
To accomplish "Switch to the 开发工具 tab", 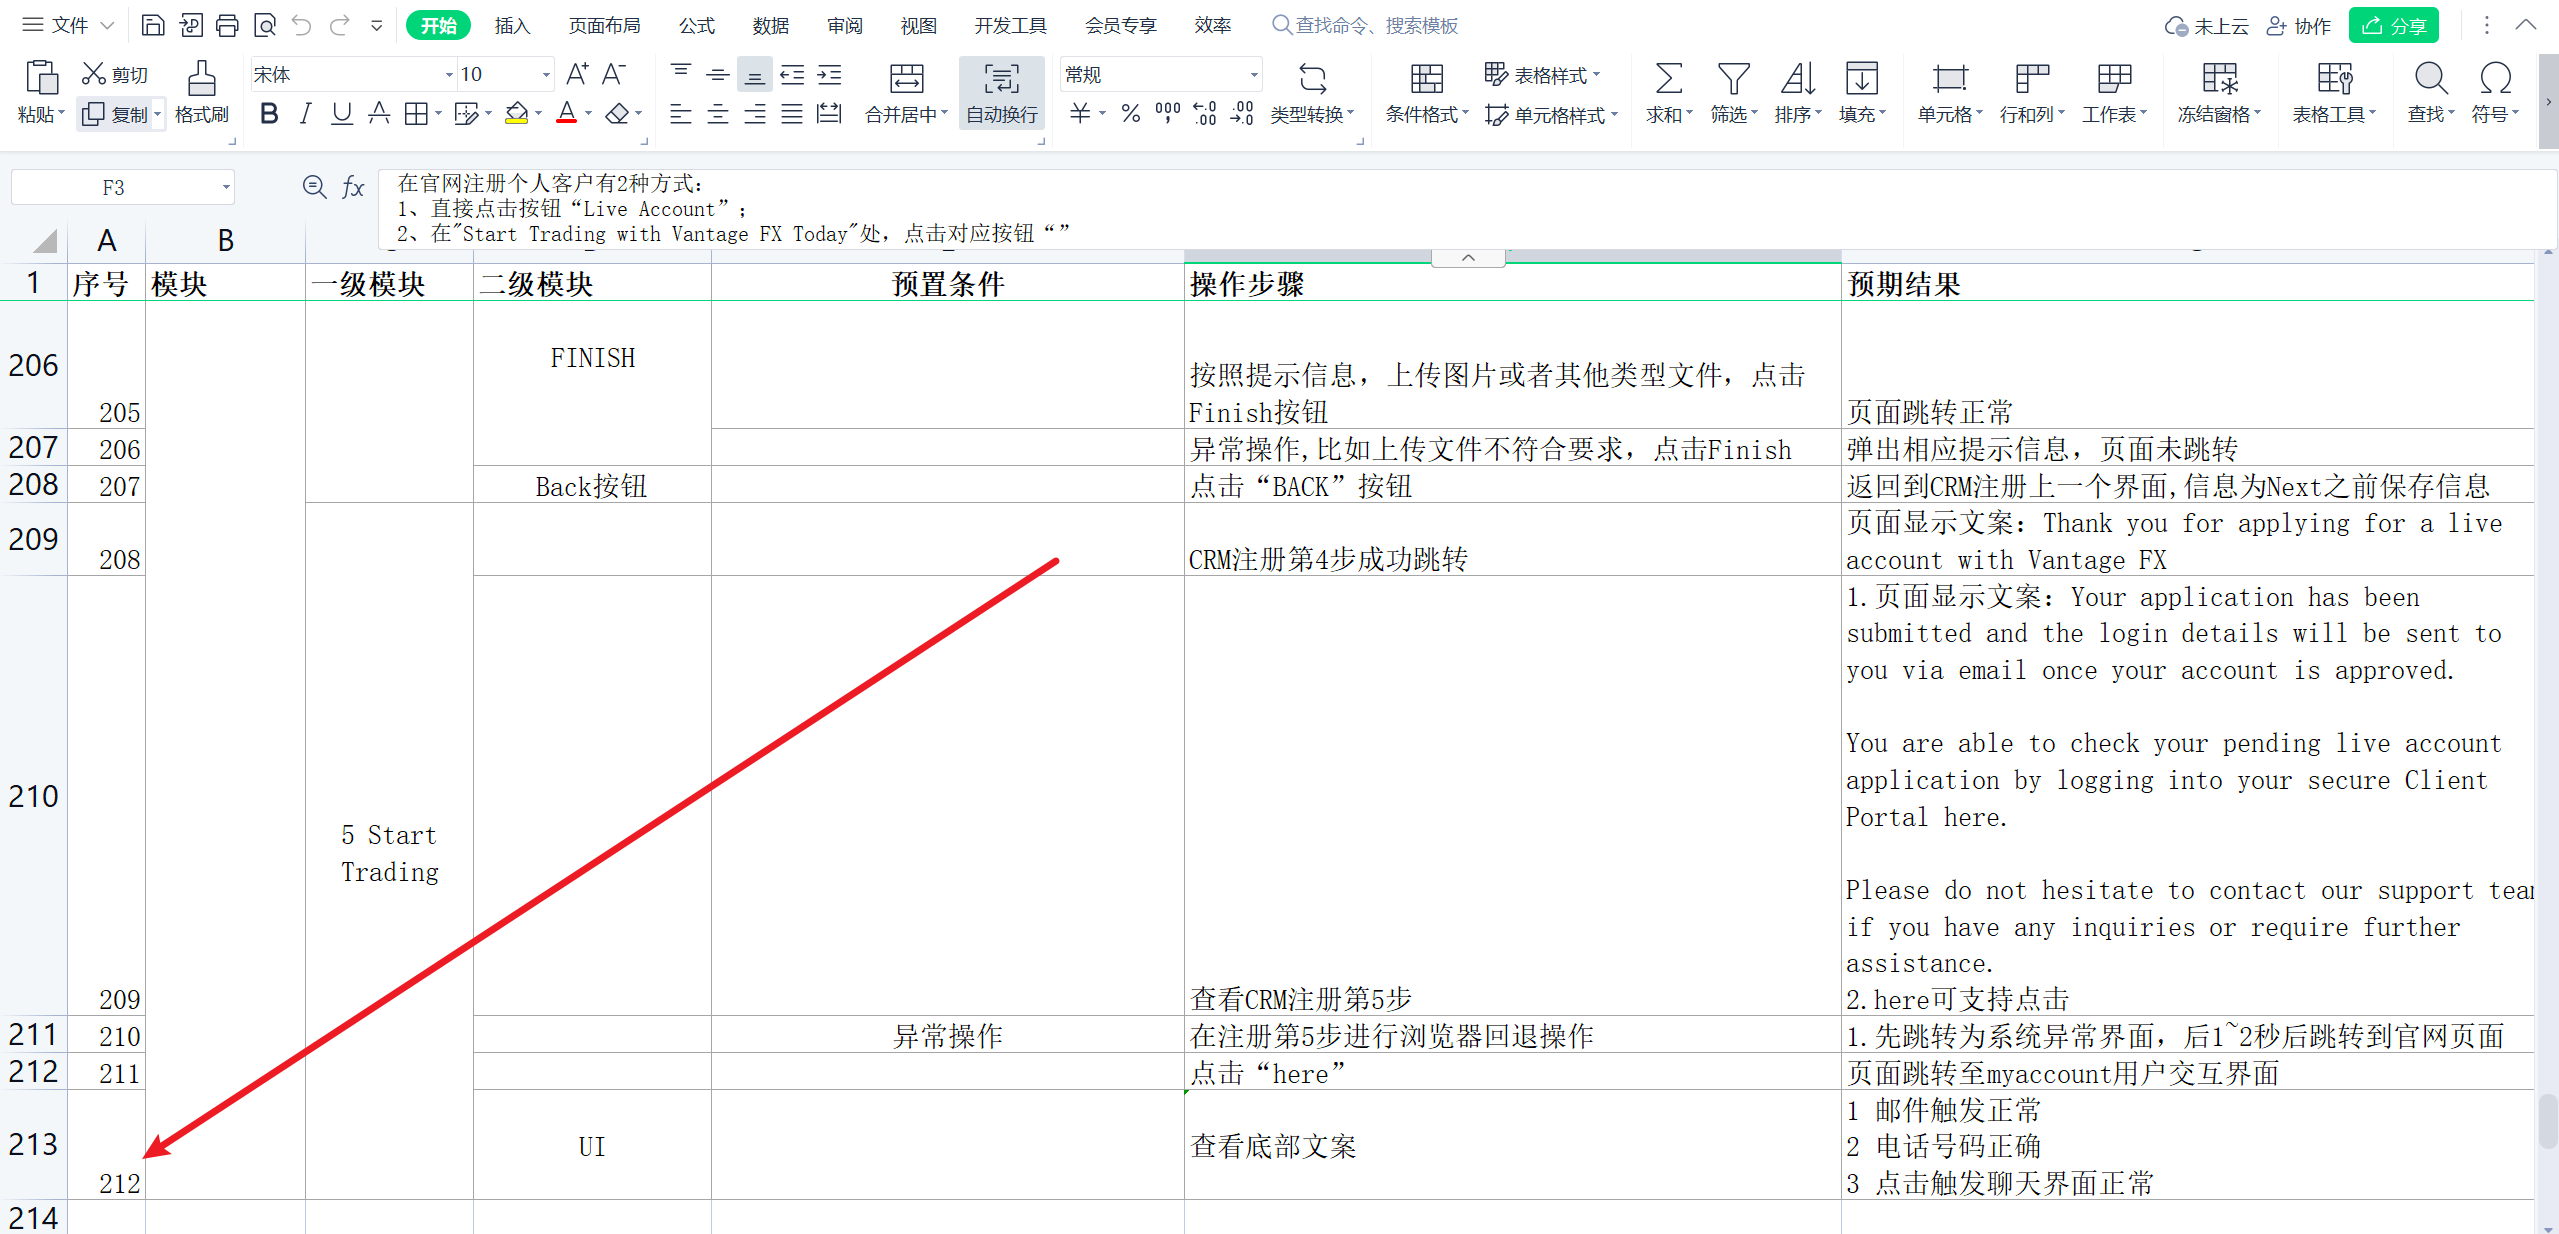I will (x=1010, y=25).
